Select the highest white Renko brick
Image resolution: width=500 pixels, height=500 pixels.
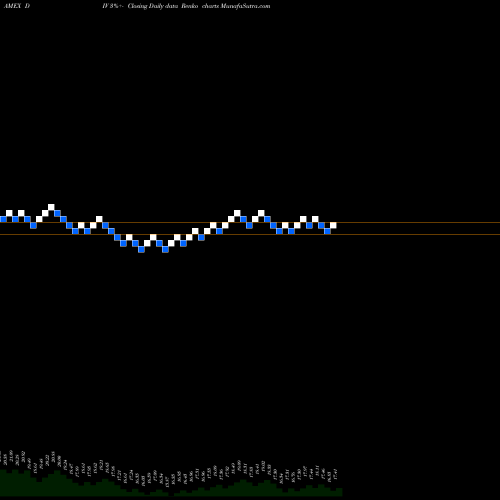(51, 207)
